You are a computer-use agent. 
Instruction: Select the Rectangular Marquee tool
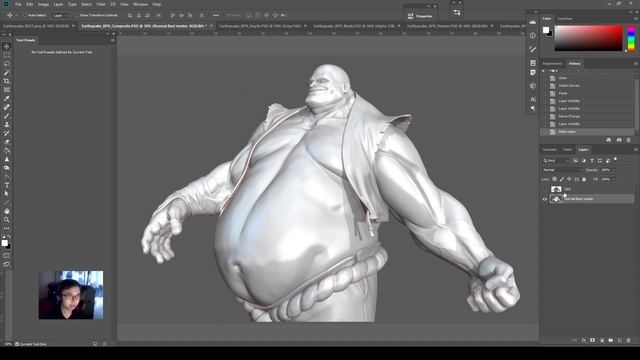pyautogui.click(x=7, y=55)
